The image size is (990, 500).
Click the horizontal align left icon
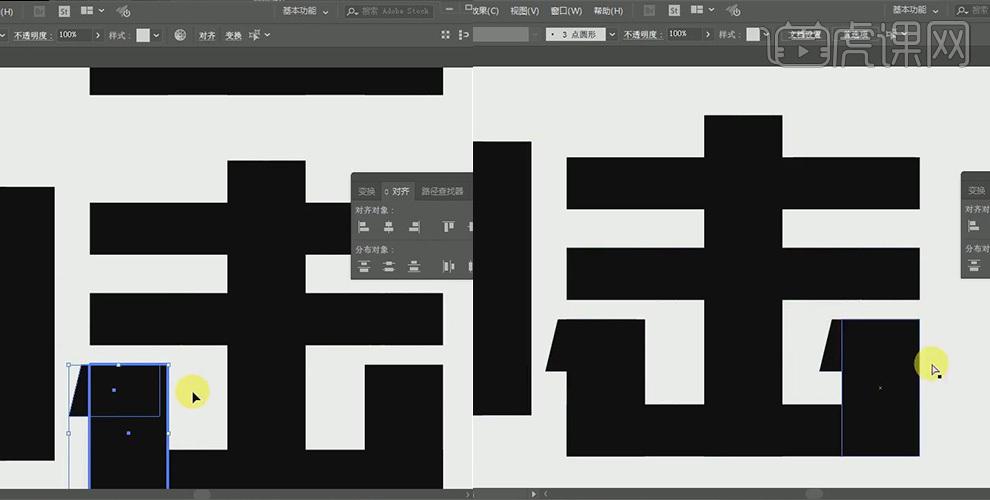364,228
